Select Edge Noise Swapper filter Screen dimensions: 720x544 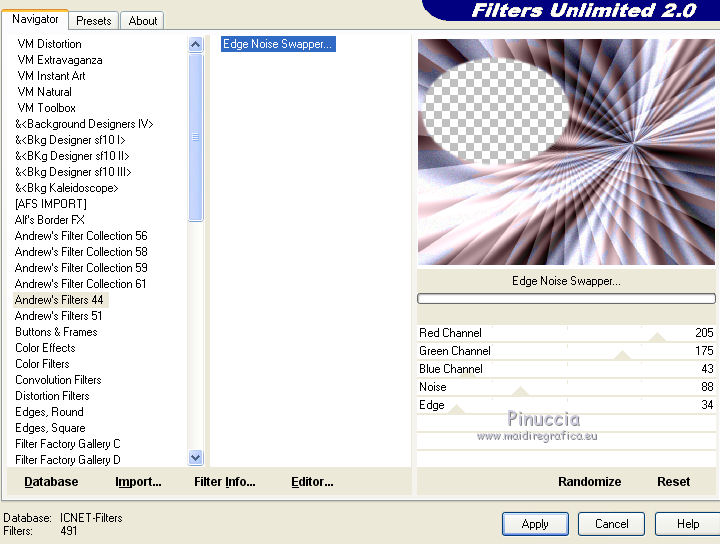click(278, 44)
